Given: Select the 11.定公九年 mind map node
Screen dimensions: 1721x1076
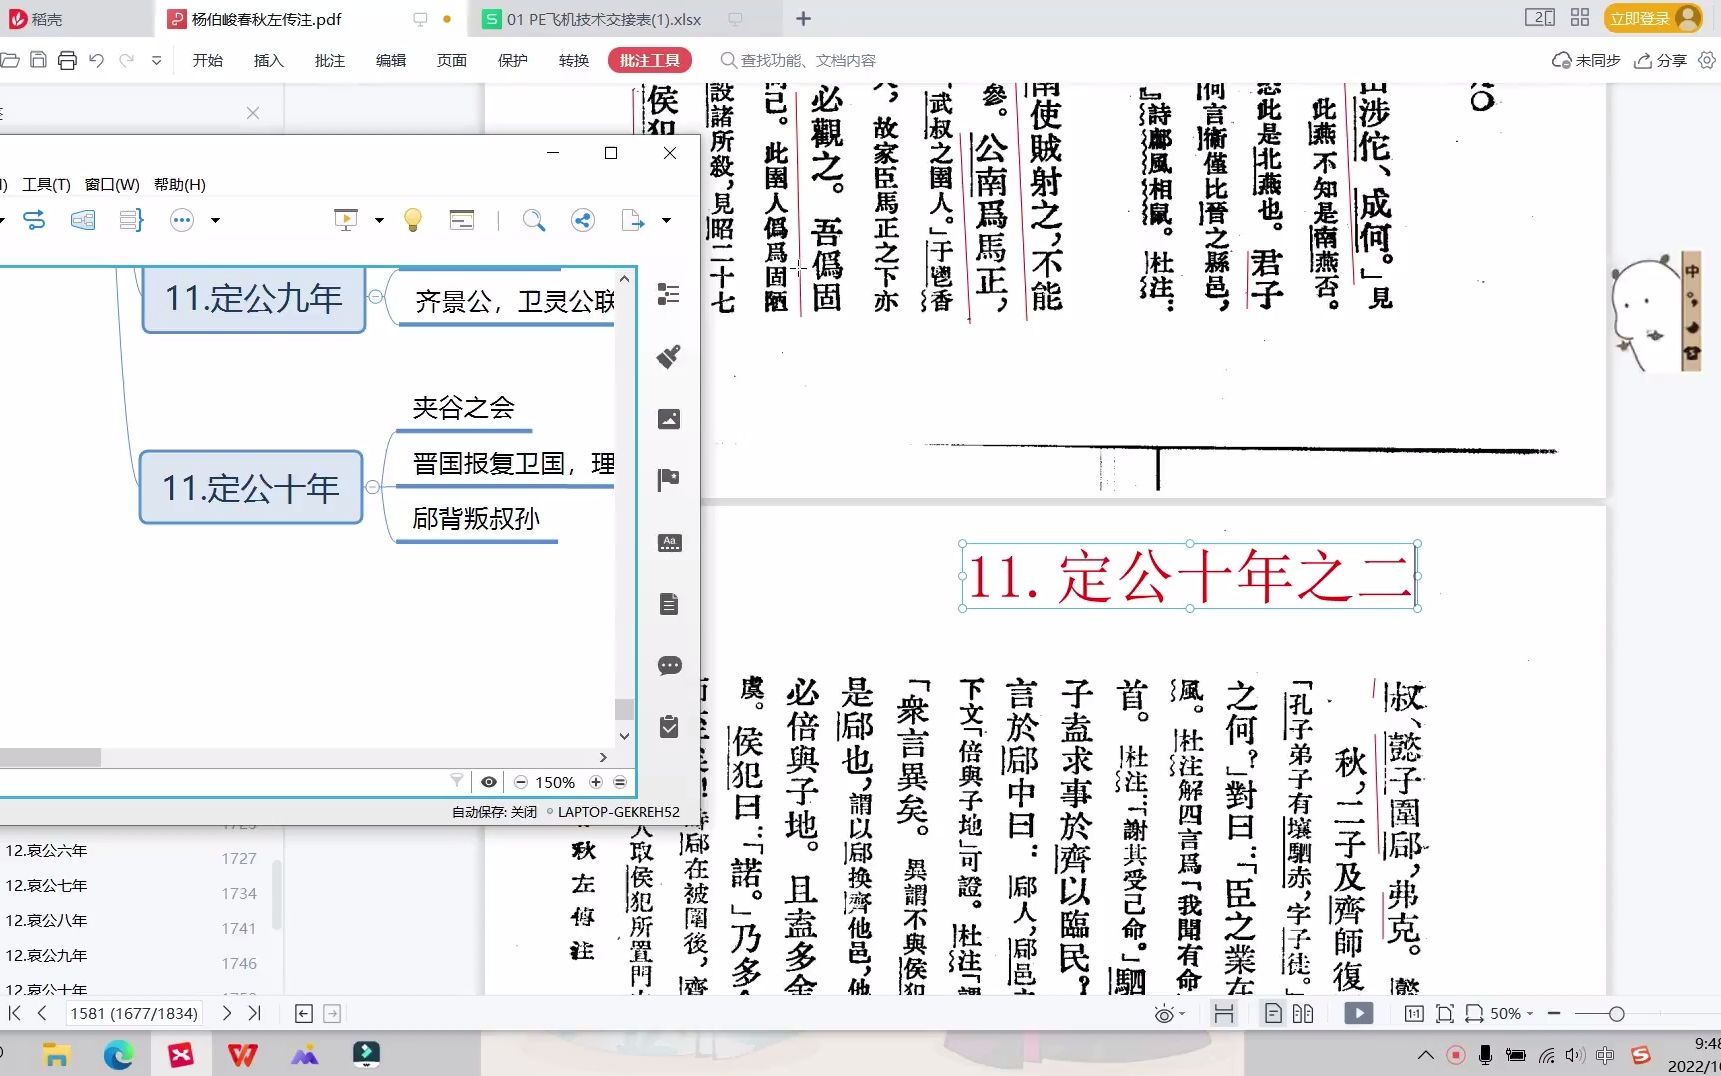Looking at the screenshot, I should (254, 299).
